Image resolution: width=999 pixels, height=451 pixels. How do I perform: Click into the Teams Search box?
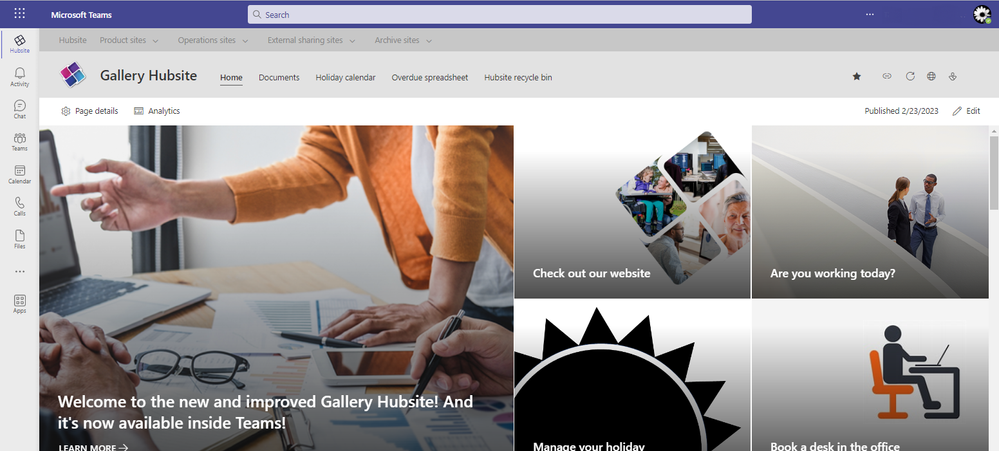500,14
